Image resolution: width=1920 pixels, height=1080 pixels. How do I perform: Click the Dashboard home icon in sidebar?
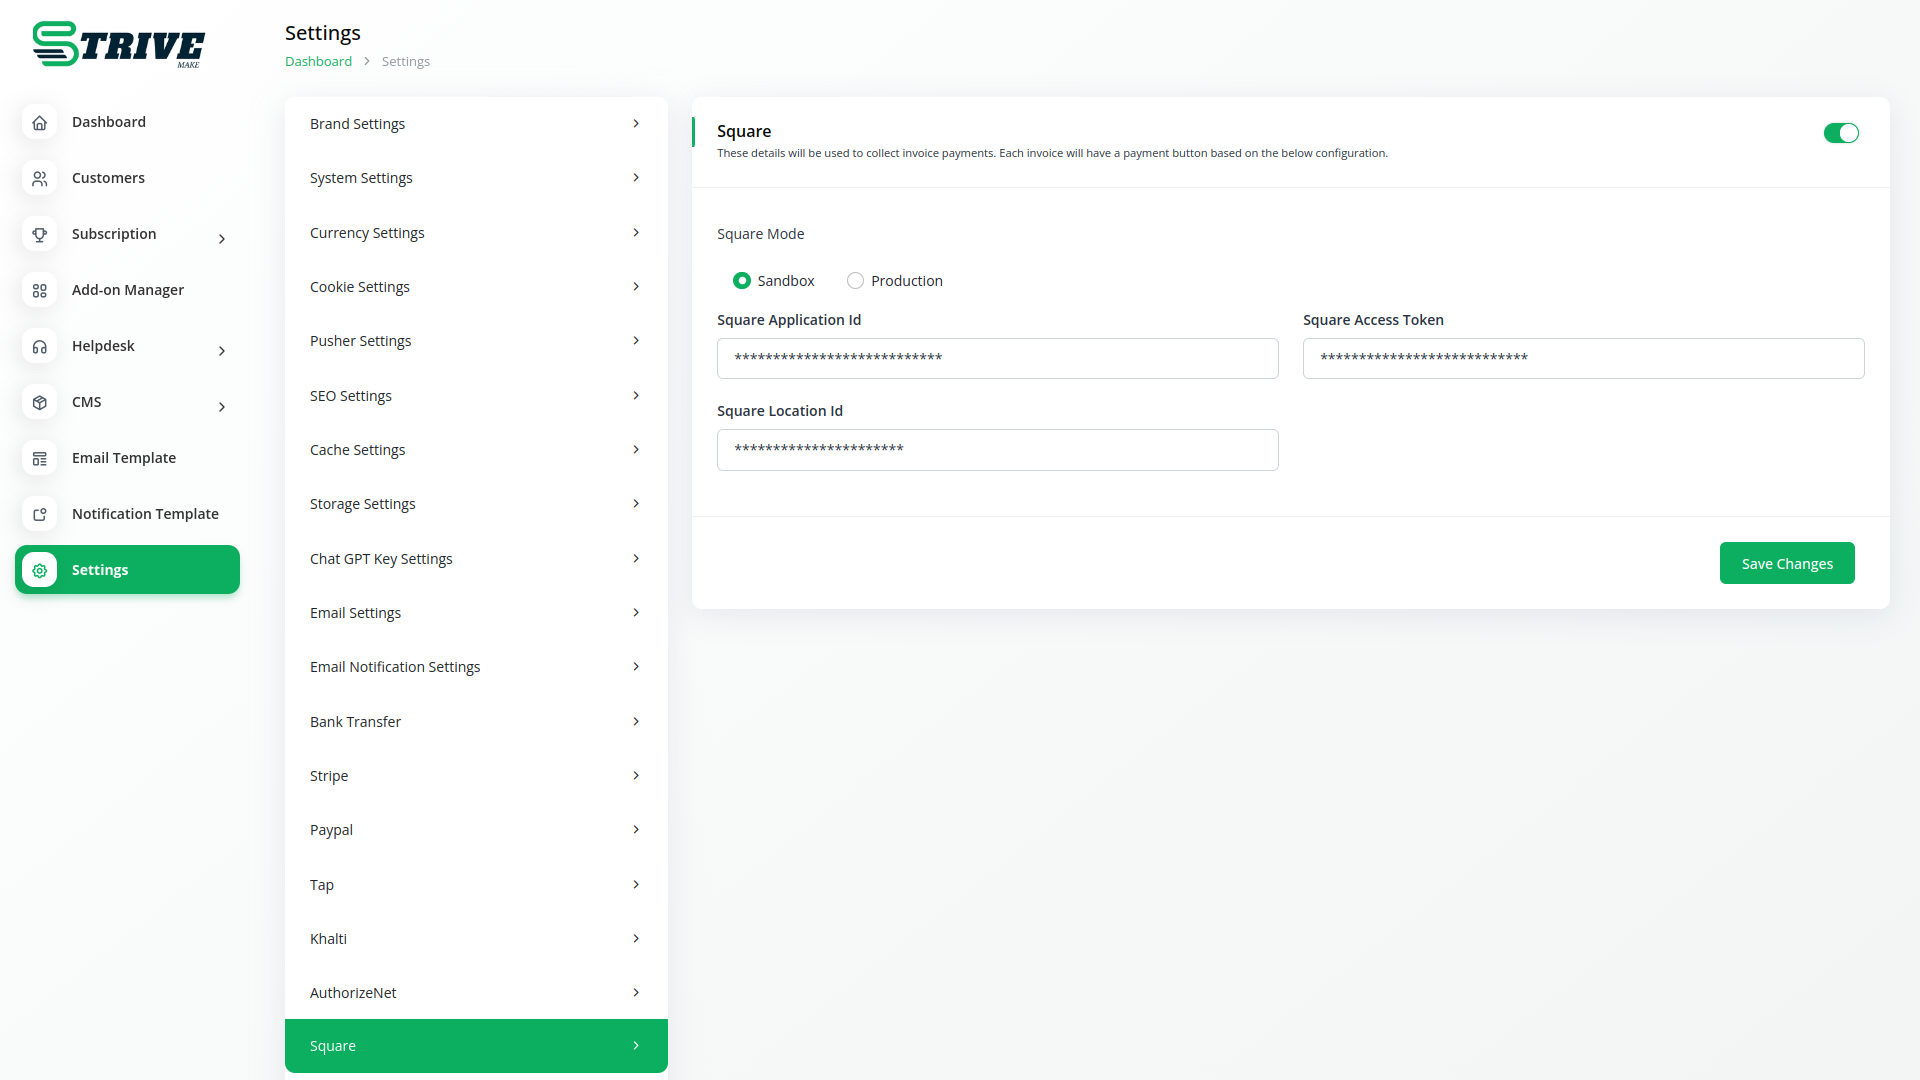(40, 122)
